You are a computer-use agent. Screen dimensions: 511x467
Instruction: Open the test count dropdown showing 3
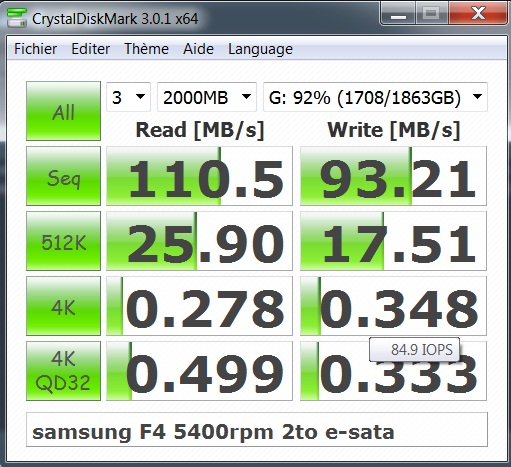click(128, 97)
